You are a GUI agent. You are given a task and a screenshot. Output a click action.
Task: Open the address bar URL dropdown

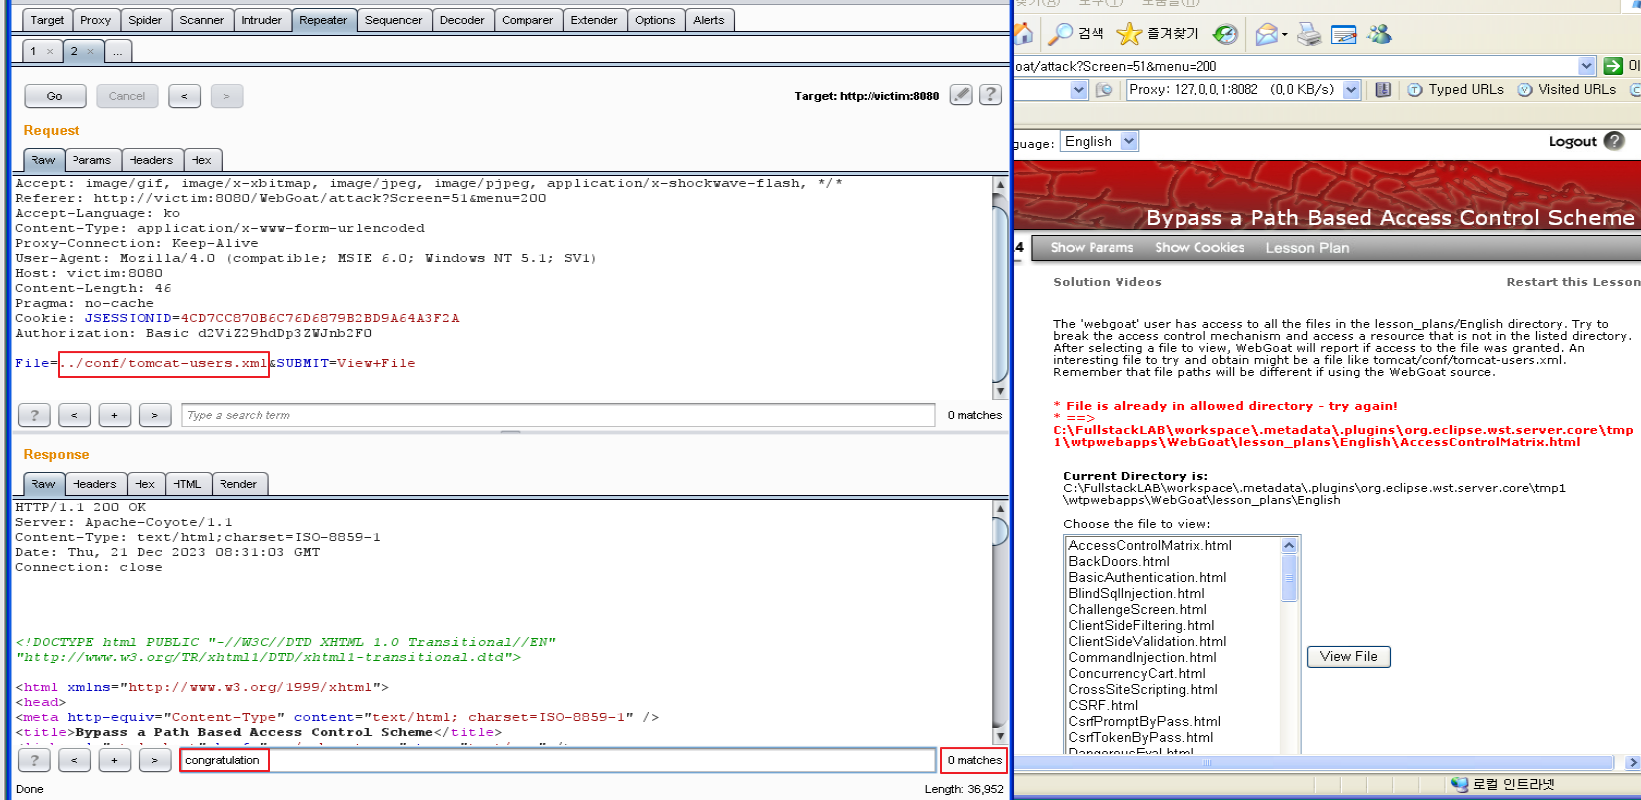tap(1586, 66)
